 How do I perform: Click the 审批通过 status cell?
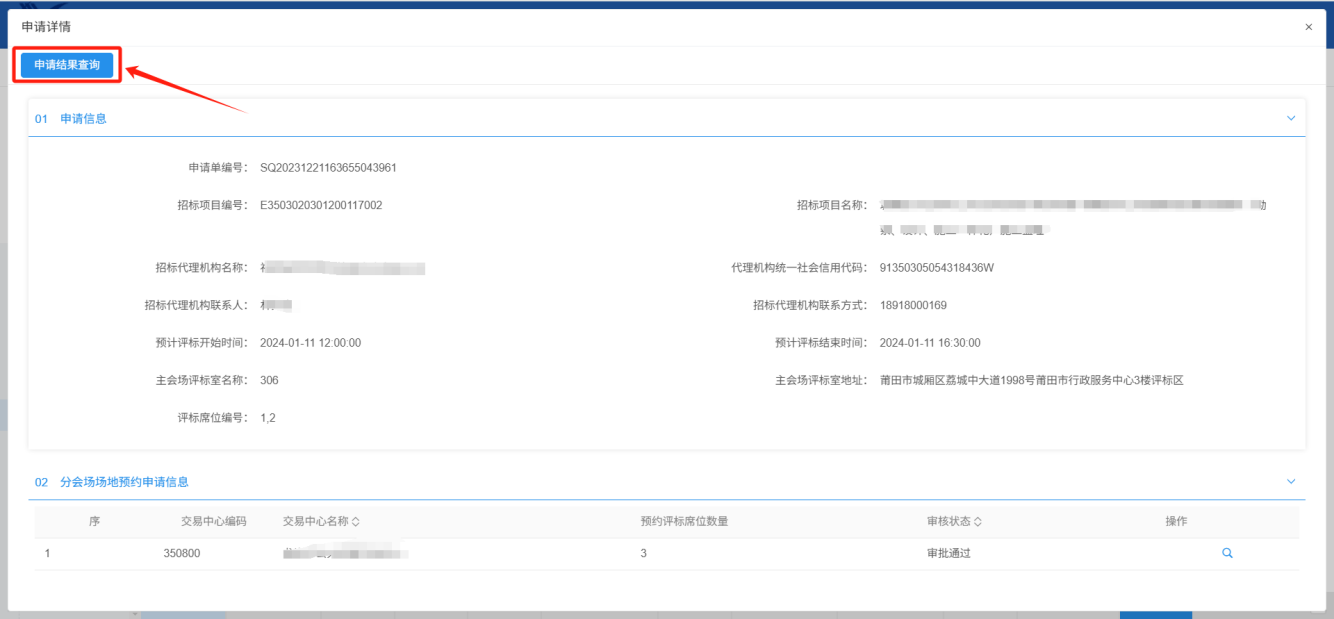948,553
